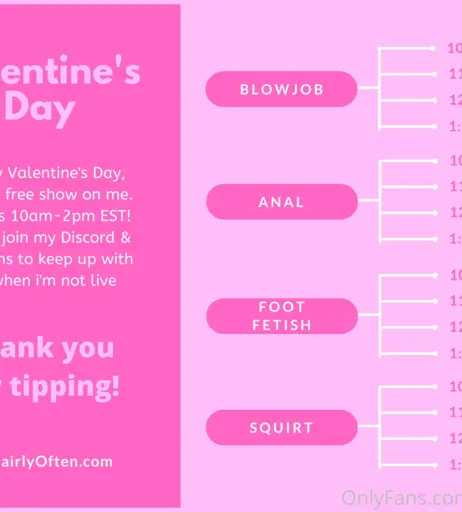Click the Valentine's Day heading text
The height and width of the screenshot is (512, 462).
pyautogui.click(x=70, y=91)
